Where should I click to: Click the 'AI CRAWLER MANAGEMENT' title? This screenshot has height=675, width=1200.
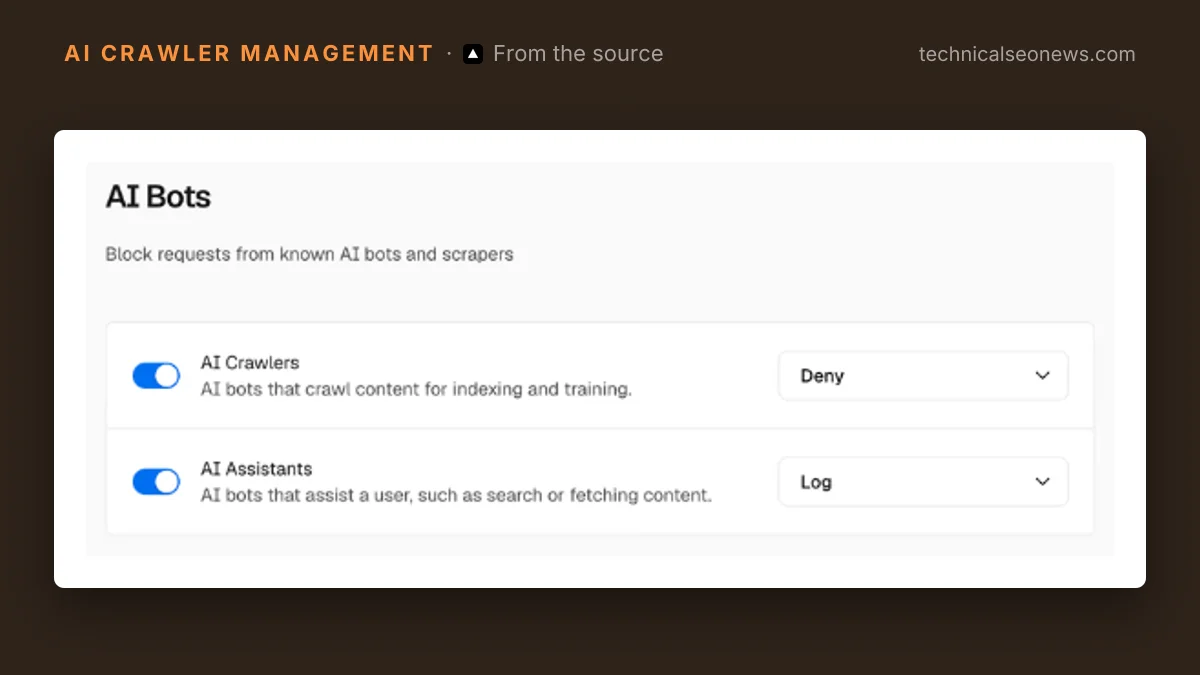[249, 53]
